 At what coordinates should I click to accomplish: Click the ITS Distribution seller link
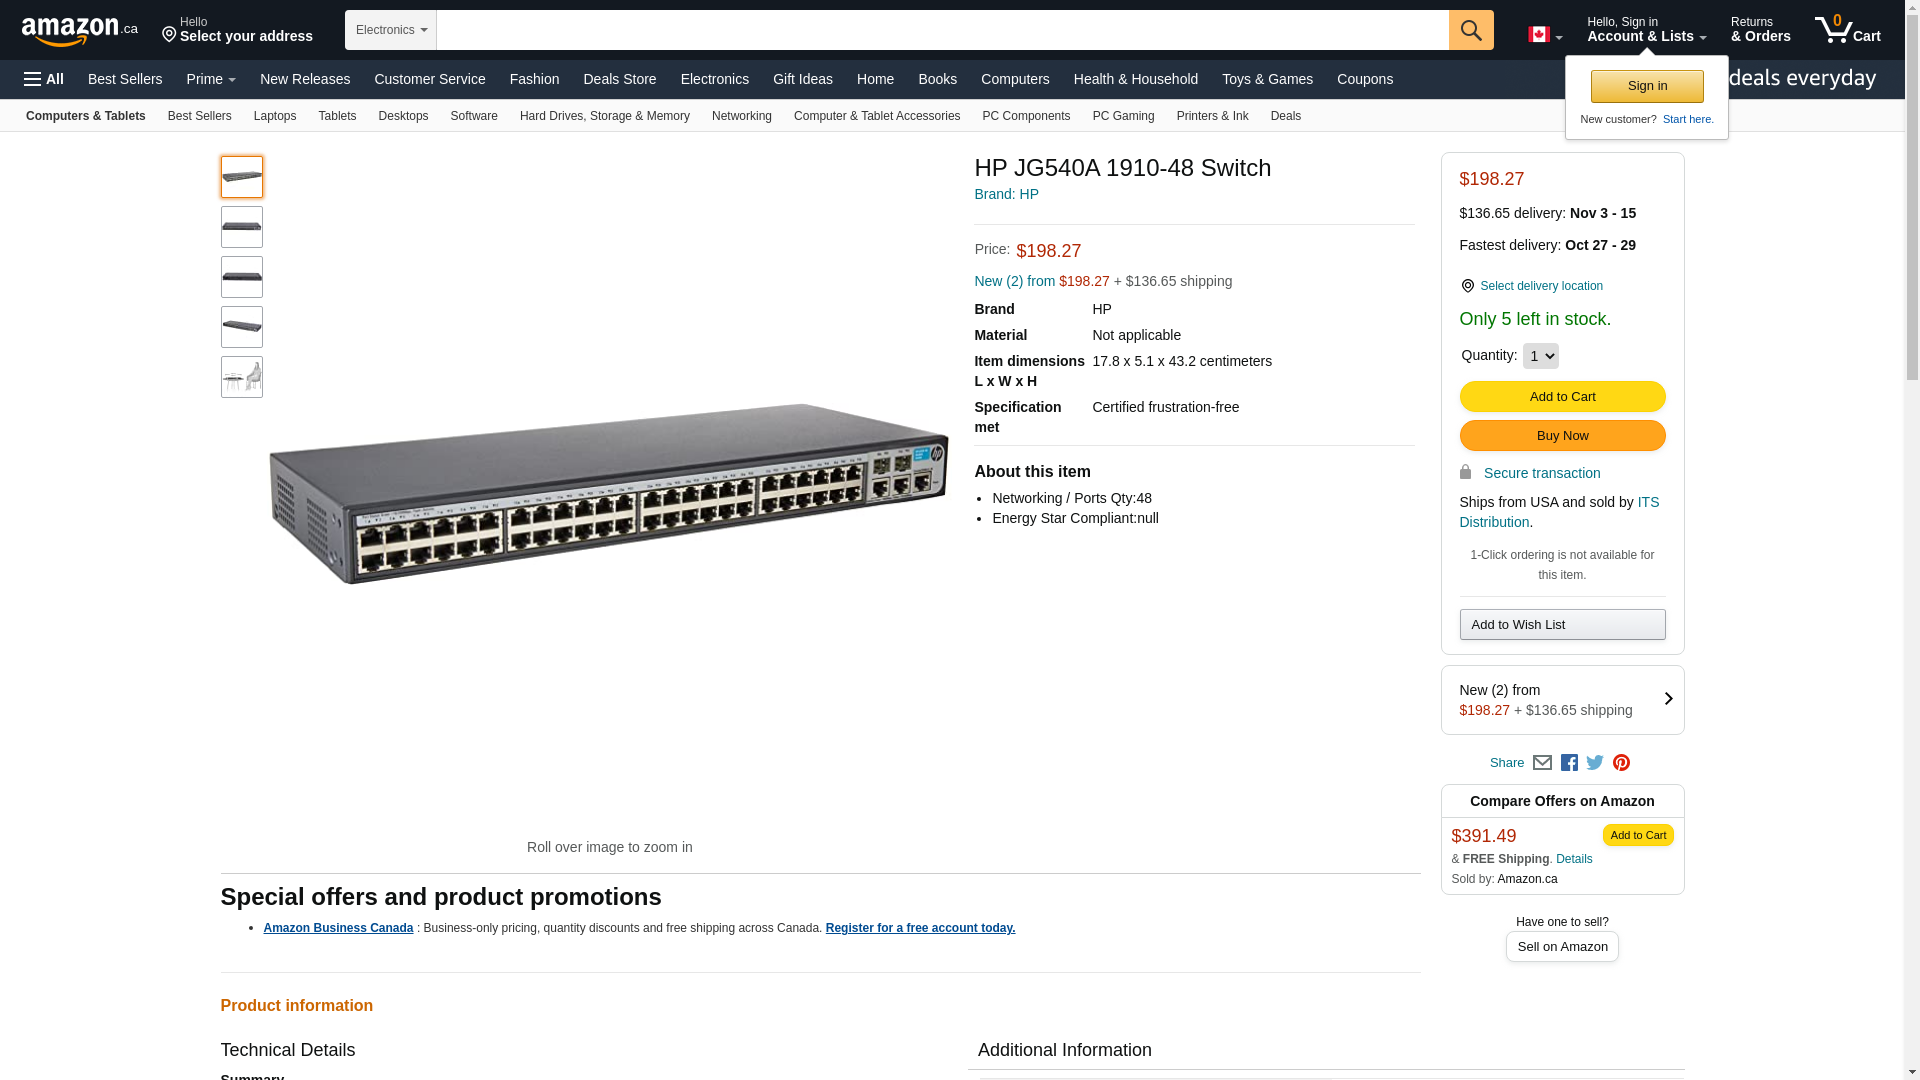[1558, 512]
